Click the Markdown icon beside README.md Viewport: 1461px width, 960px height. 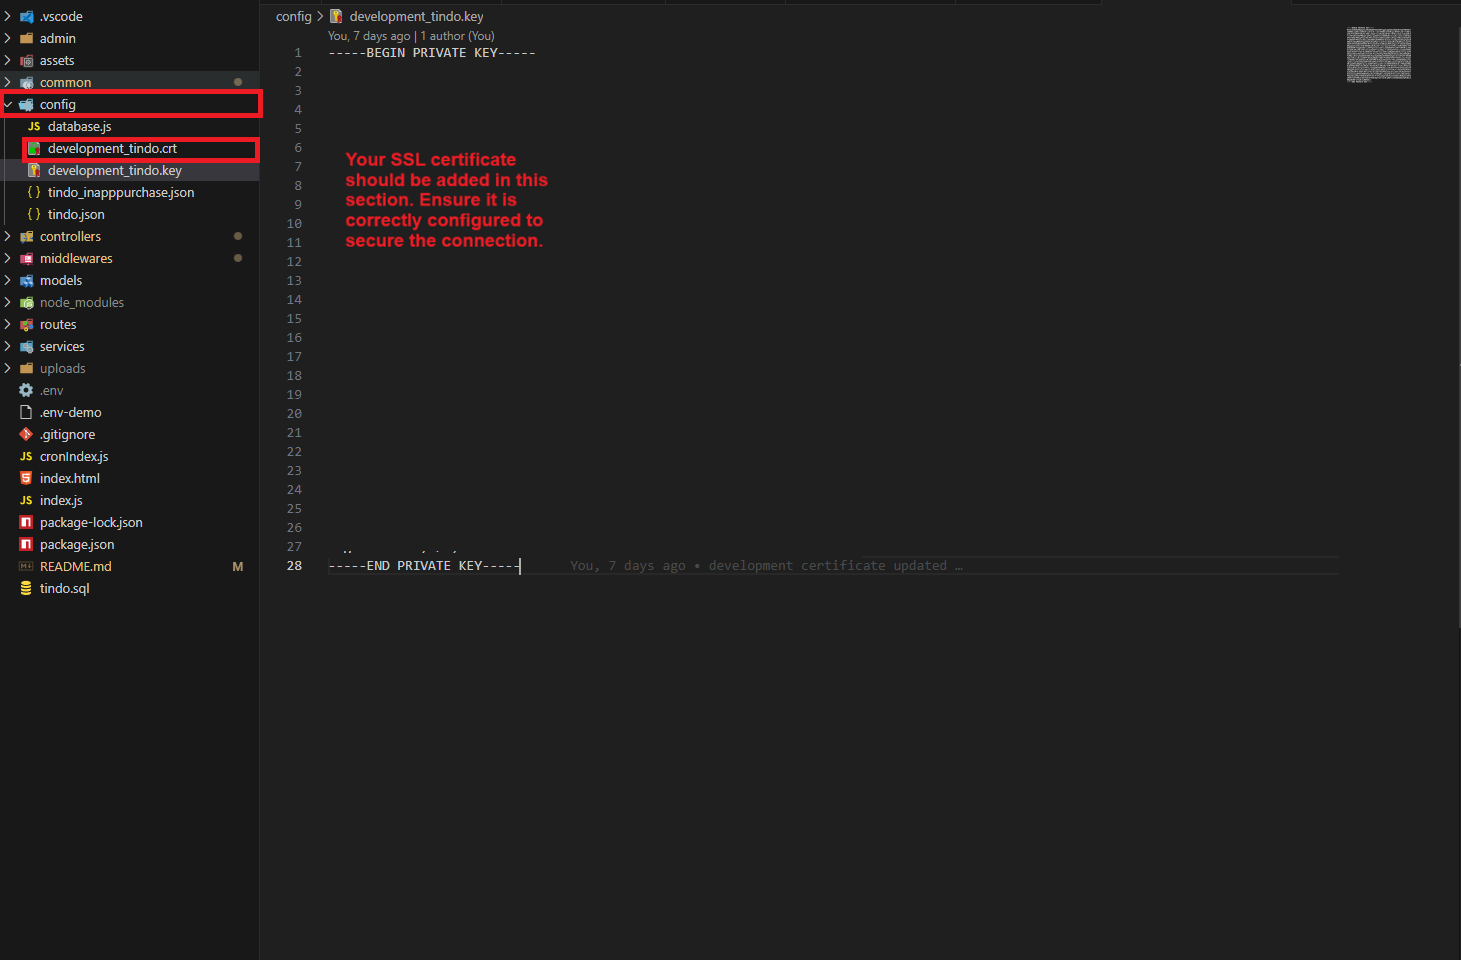tap(26, 566)
